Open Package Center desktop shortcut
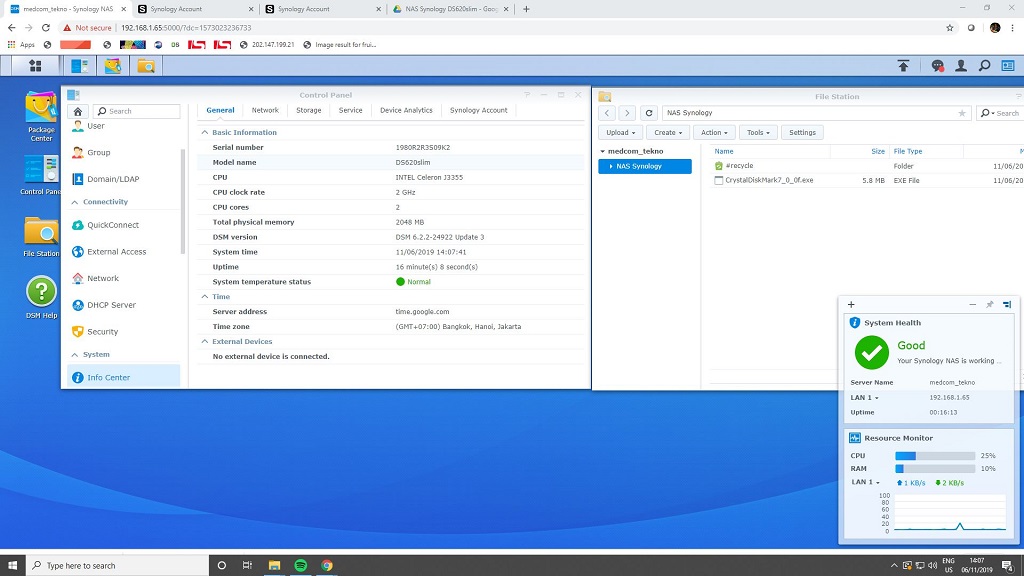Image resolution: width=1024 pixels, height=576 pixels. pyautogui.click(x=41, y=117)
